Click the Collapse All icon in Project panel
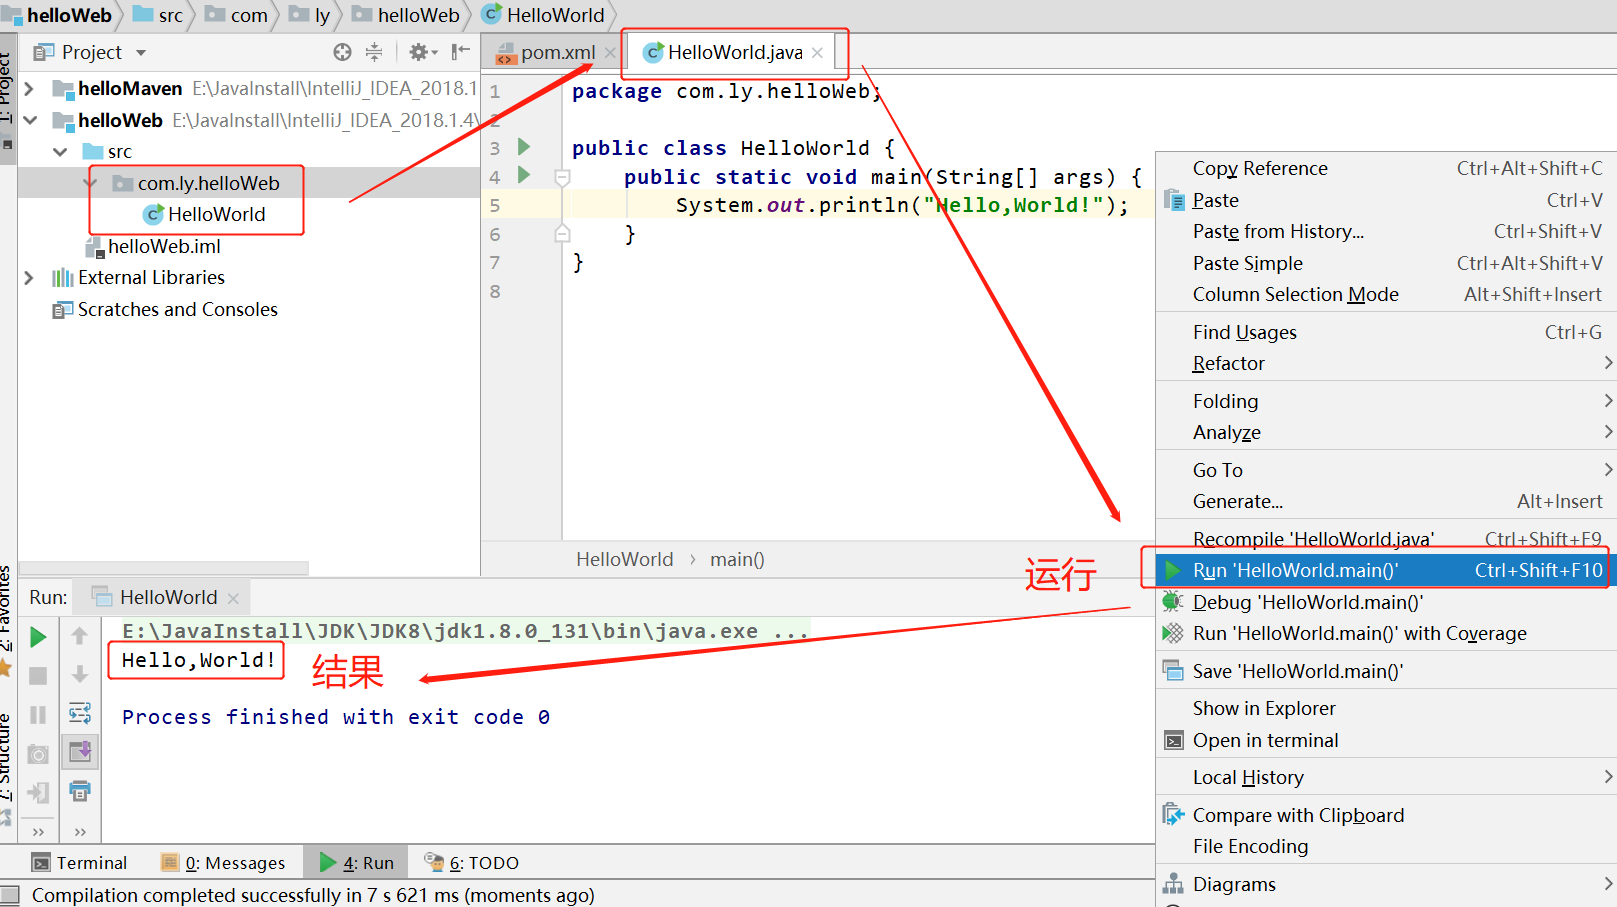1617x907 pixels. [374, 52]
